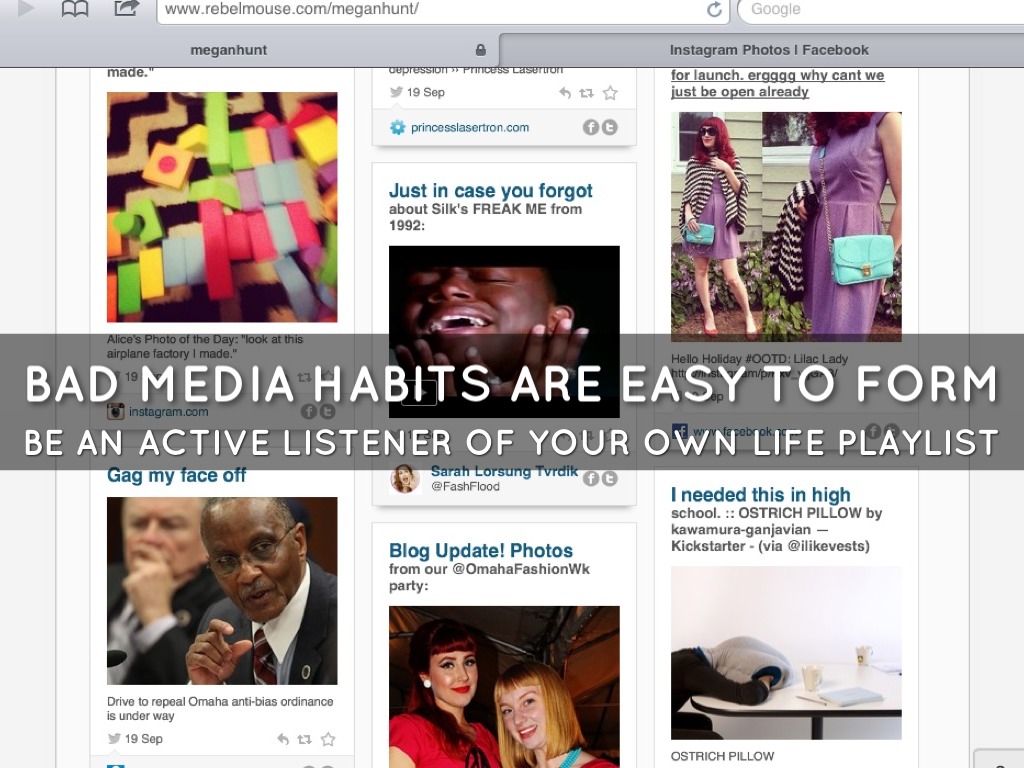Viewport: 1024px width, 768px height.
Task: Open the Safari bookmarks book icon
Action: [x=75, y=9]
